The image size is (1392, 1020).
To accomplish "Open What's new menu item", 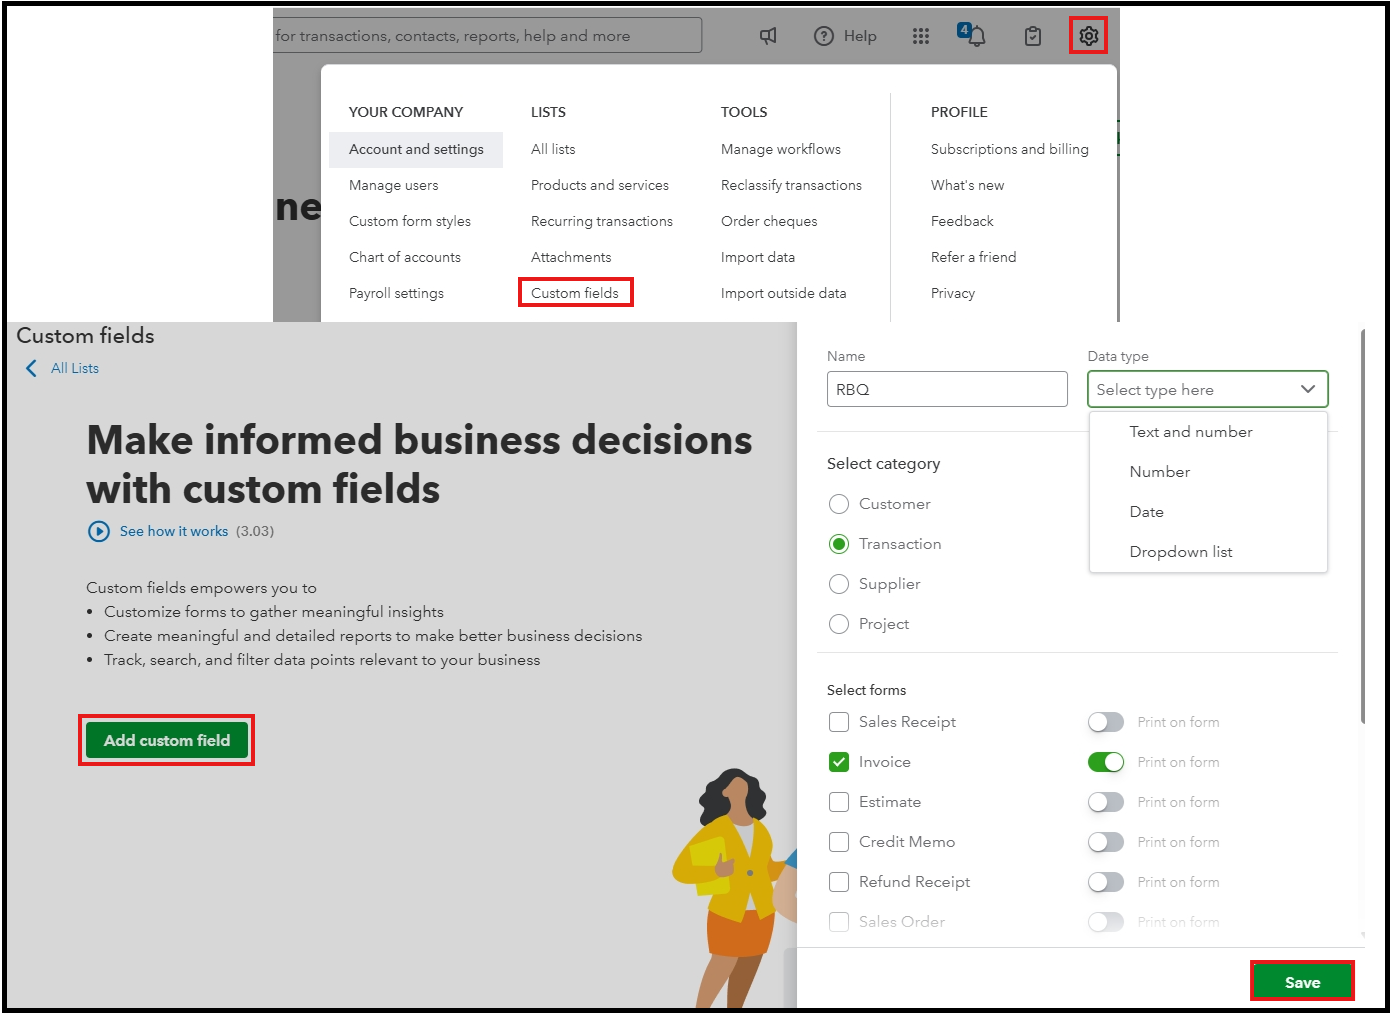I will coord(967,185).
